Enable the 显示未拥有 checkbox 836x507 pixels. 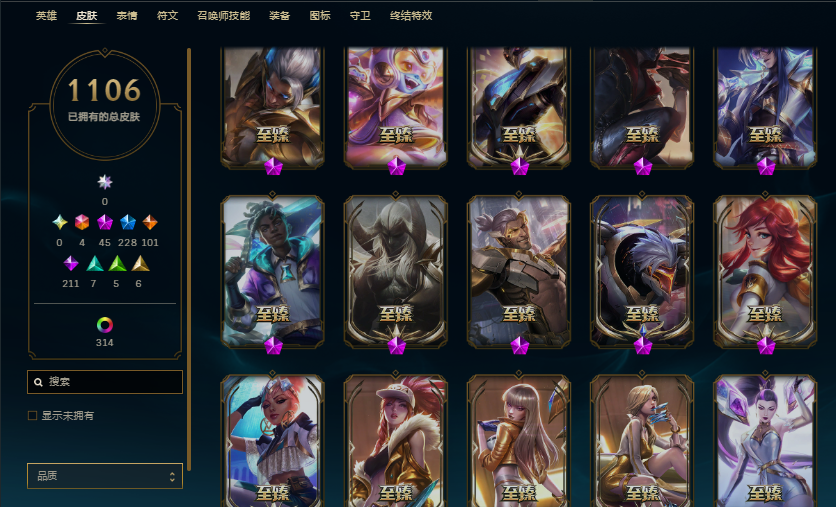click(33, 415)
